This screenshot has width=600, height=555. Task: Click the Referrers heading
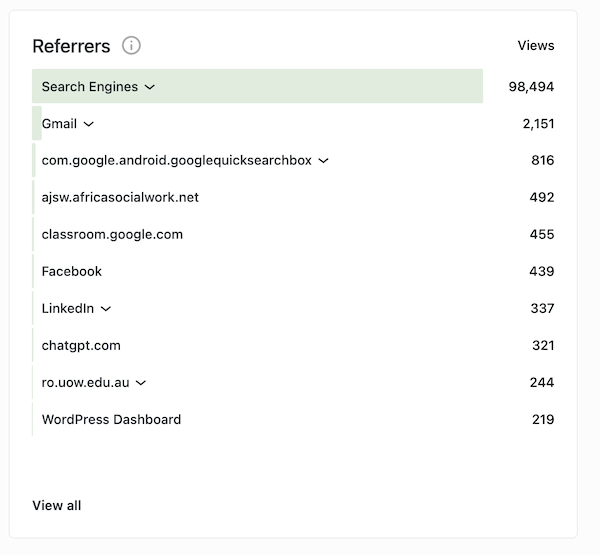pyautogui.click(x=71, y=46)
